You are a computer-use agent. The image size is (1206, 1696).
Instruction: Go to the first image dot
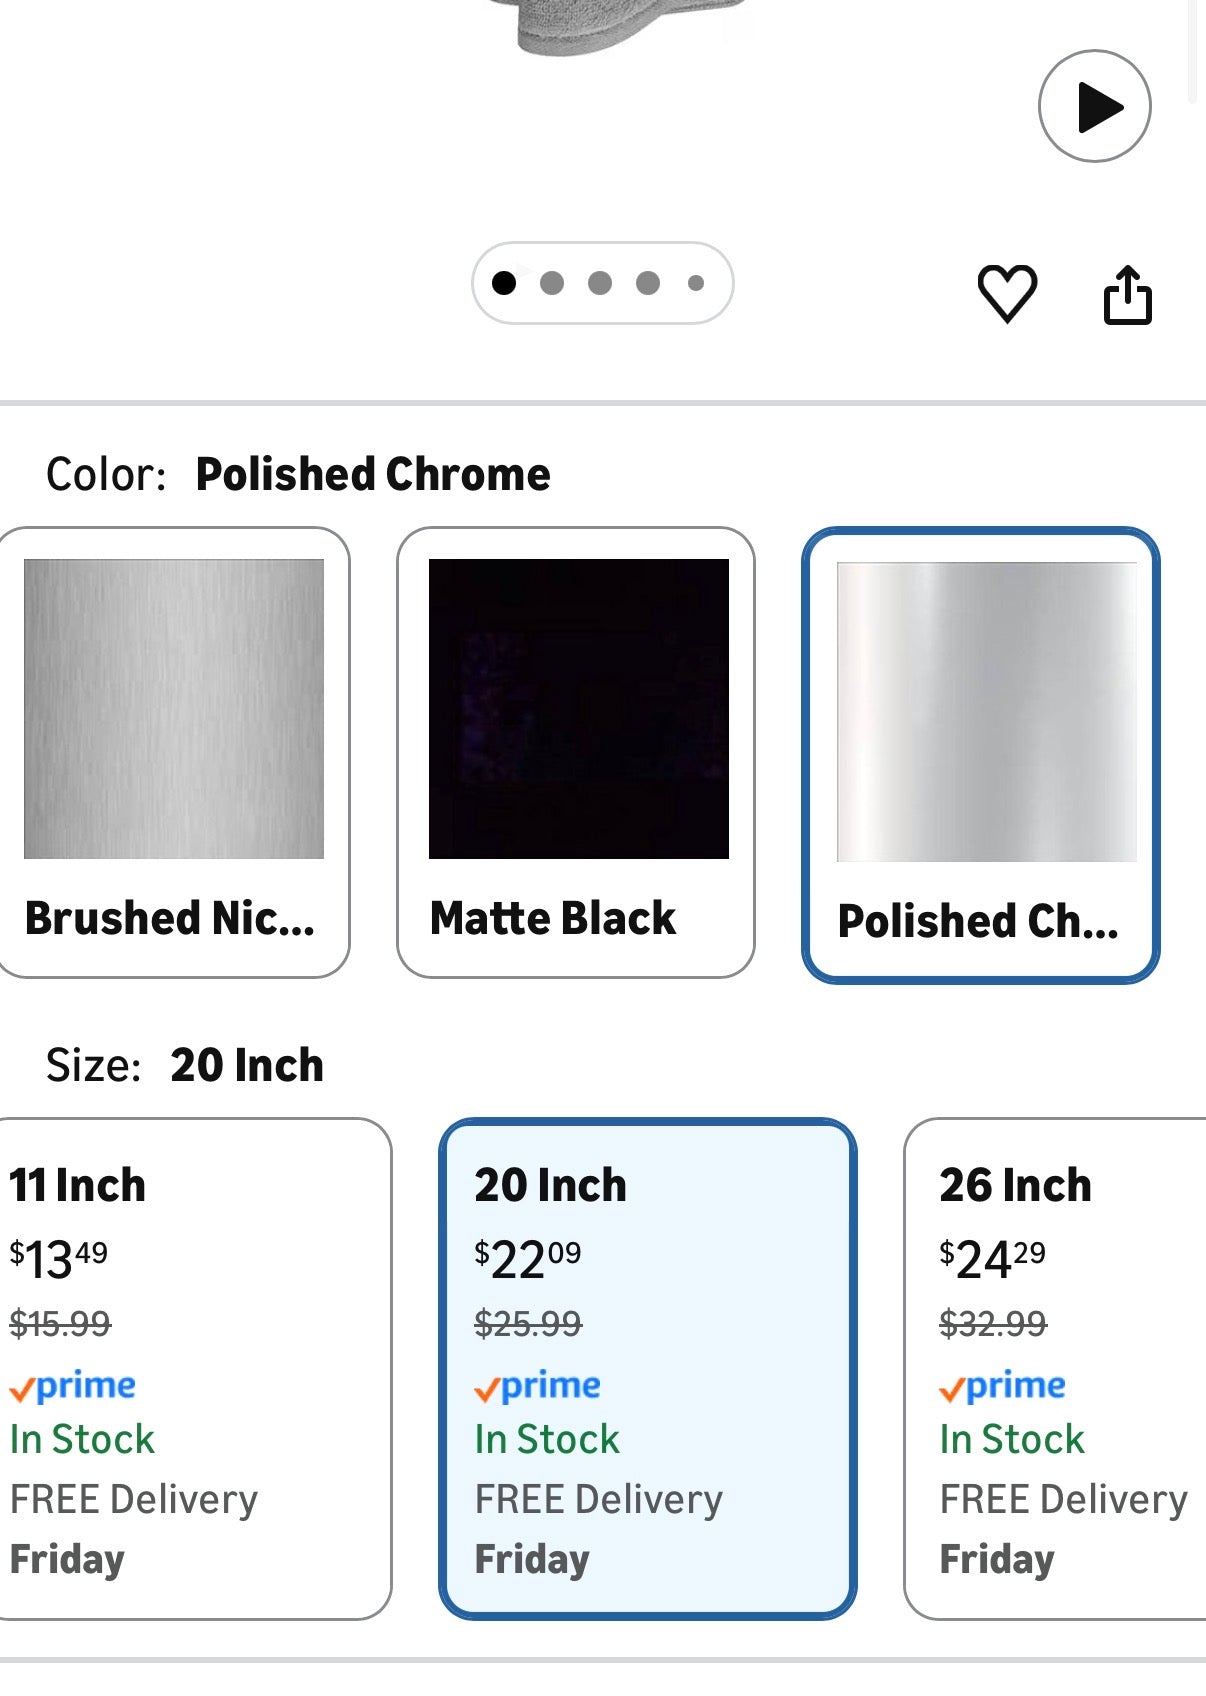(x=504, y=283)
